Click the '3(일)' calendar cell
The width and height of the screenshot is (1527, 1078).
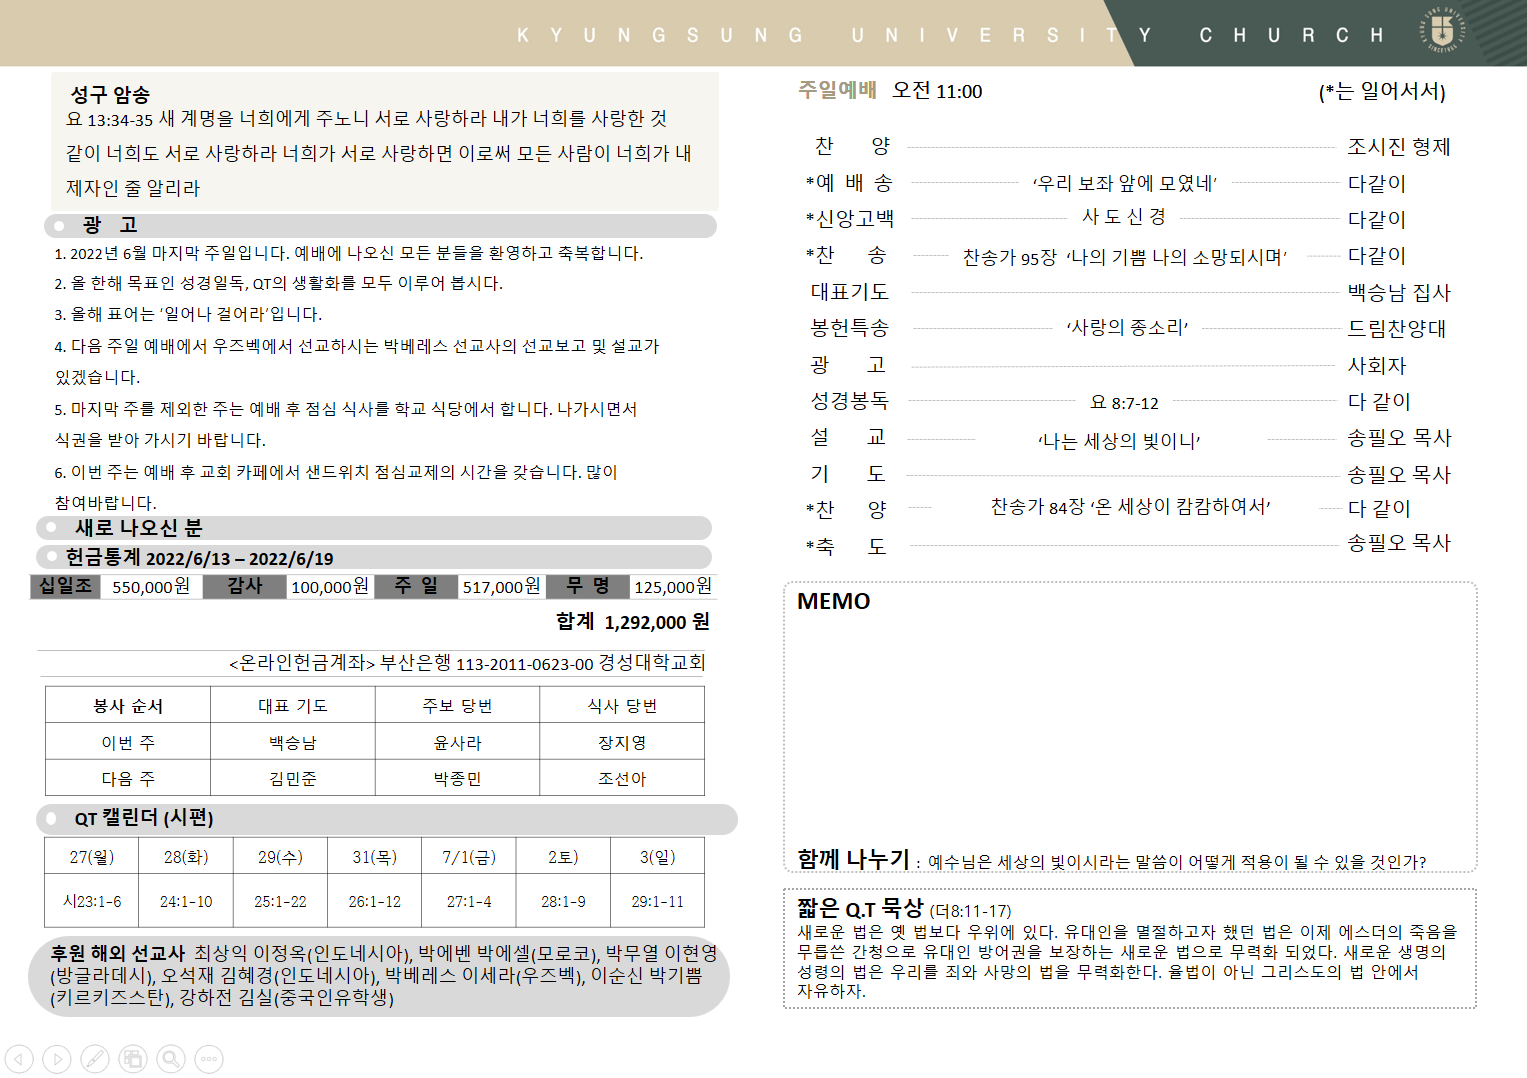pyautogui.click(x=657, y=857)
